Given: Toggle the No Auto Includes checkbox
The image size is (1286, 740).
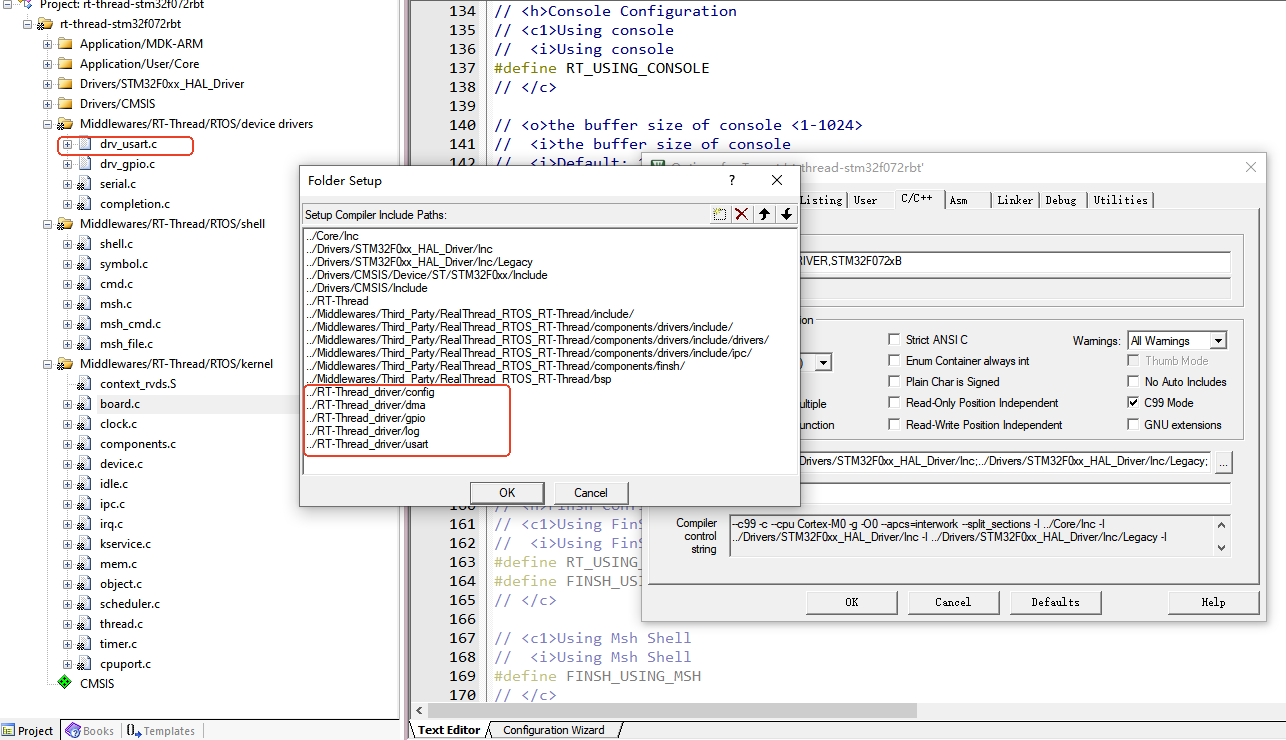Looking at the screenshot, I should [x=1133, y=382].
